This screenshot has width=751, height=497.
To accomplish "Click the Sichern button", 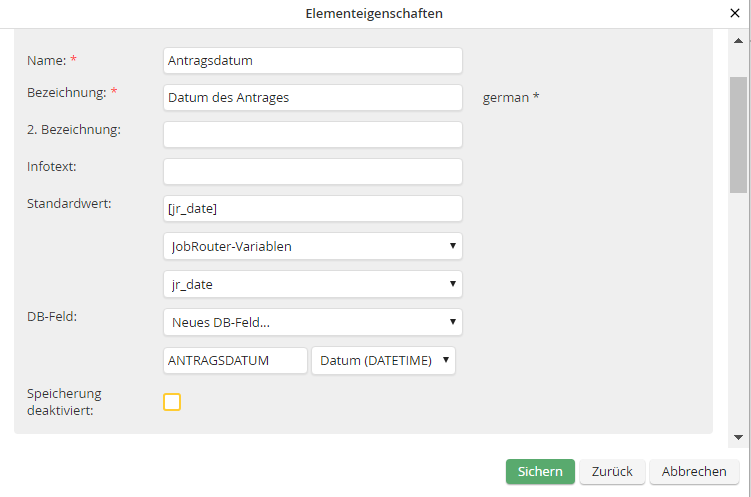I will point(540,471).
